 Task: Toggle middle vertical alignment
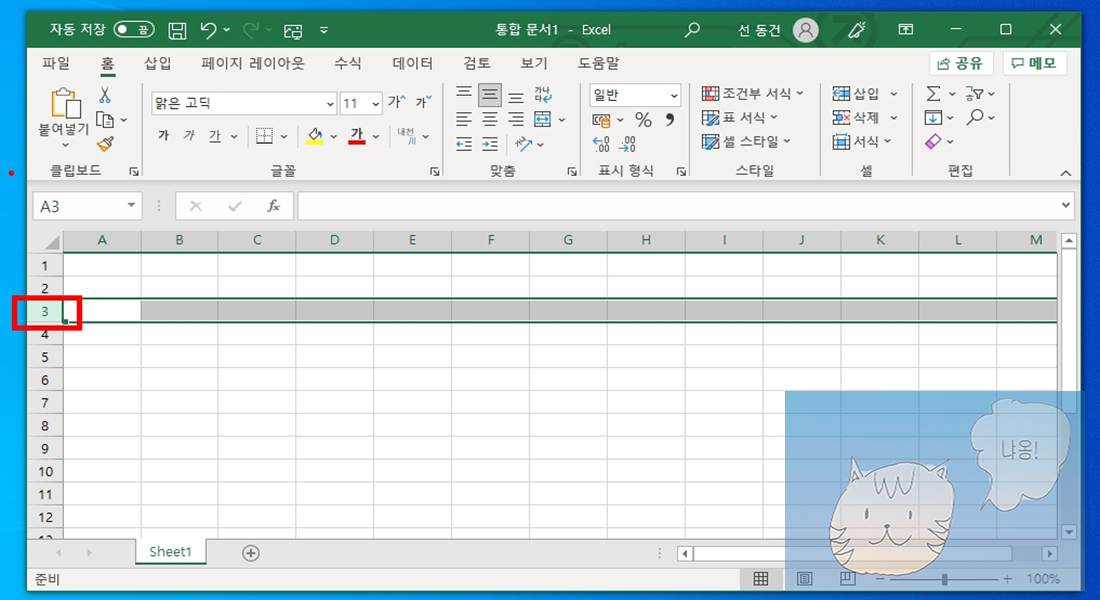tap(490, 94)
